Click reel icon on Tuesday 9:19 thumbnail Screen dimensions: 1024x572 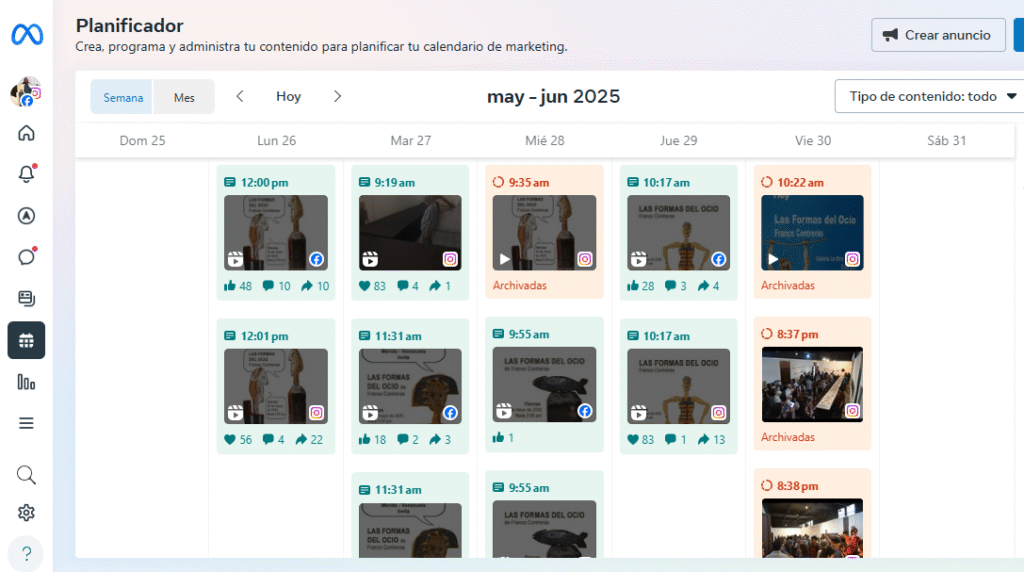pos(370,259)
